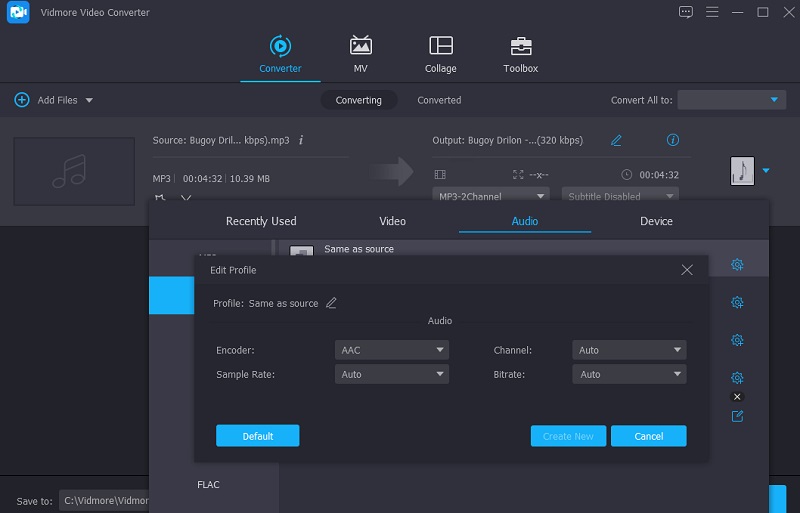This screenshot has height=513, width=800.
Task: Open the Bitrate dropdown
Action: point(629,375)
